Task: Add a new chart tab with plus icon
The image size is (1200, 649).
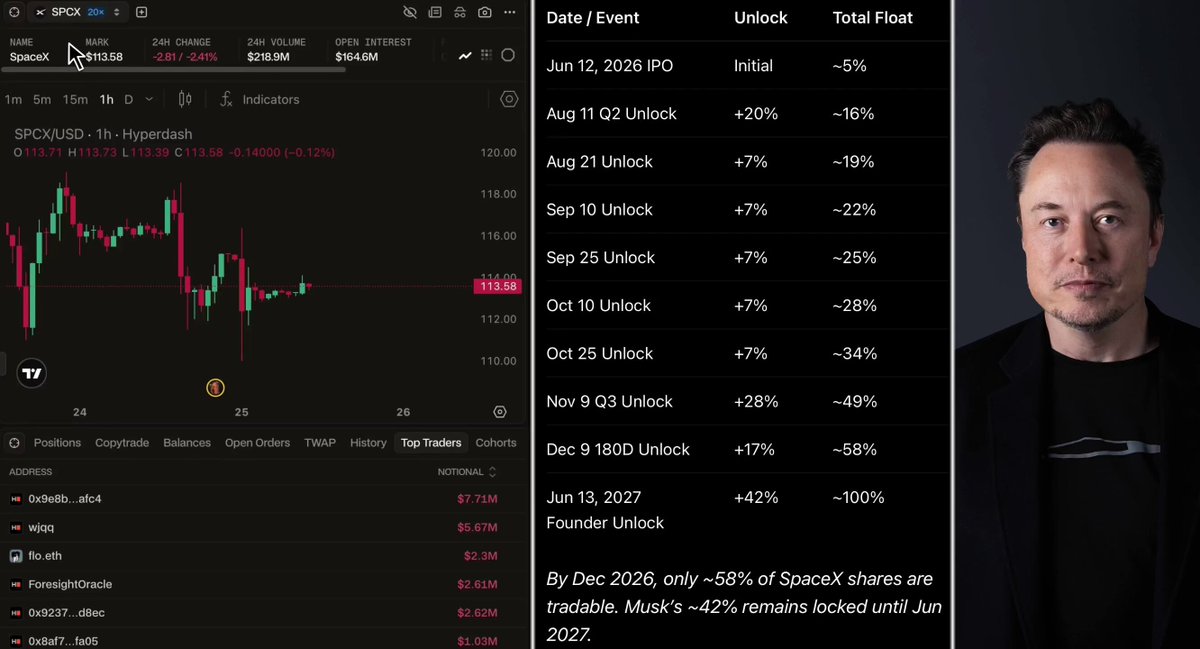Action: tap(141, 12)
